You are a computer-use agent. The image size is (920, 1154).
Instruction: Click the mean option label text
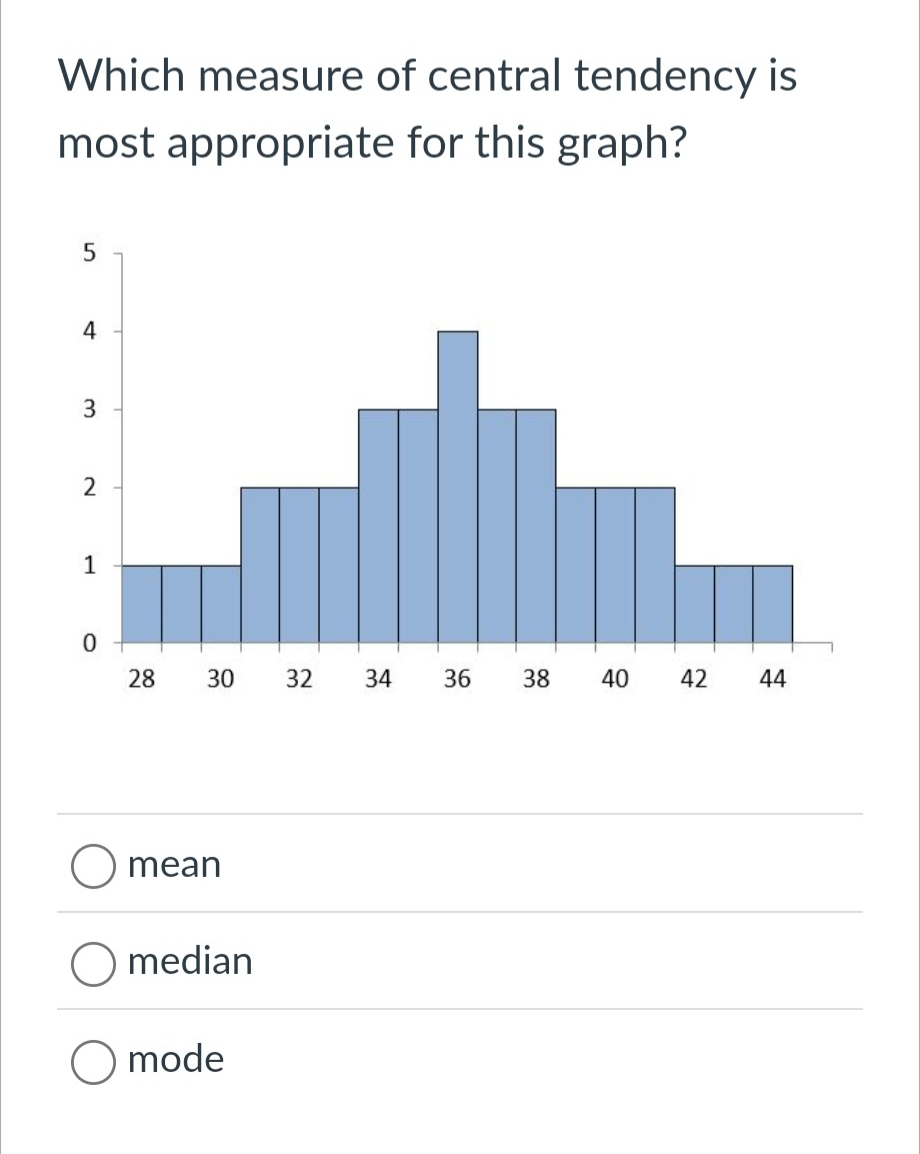point(174,865)
